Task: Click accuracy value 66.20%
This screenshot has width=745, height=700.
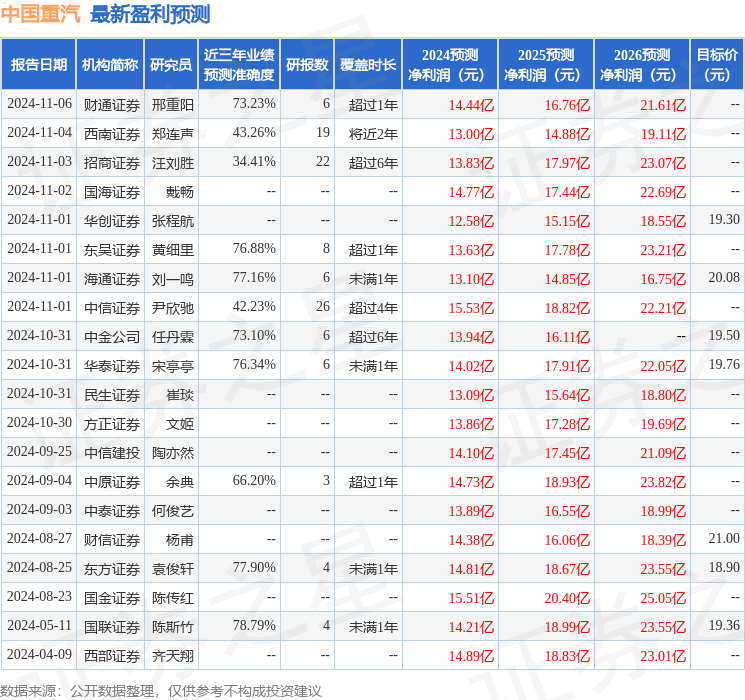Action: pyautogui.click(x=254, y=480)
